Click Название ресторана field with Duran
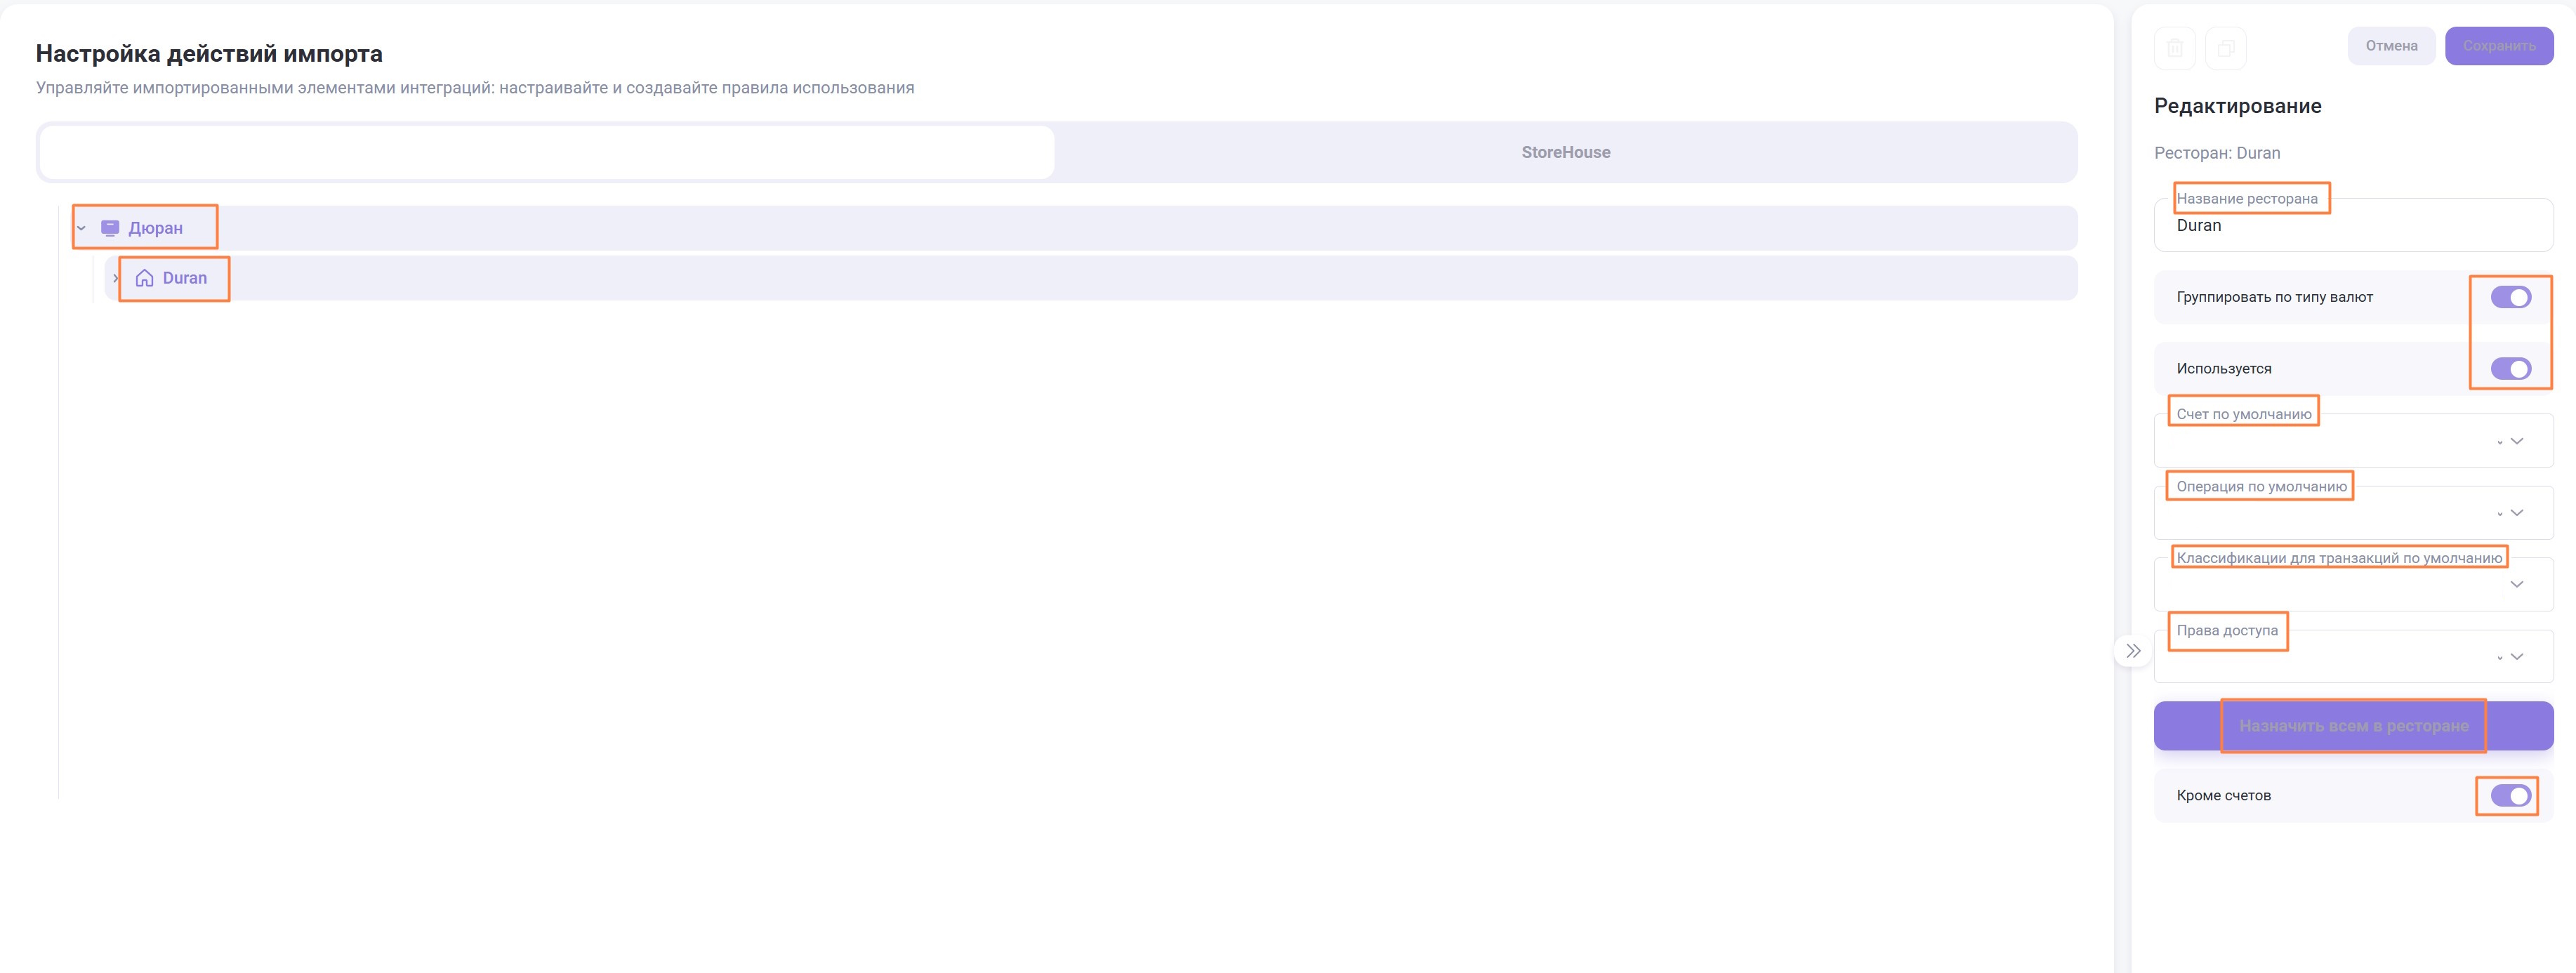 pyautogui.click(x=2353, y=226)
